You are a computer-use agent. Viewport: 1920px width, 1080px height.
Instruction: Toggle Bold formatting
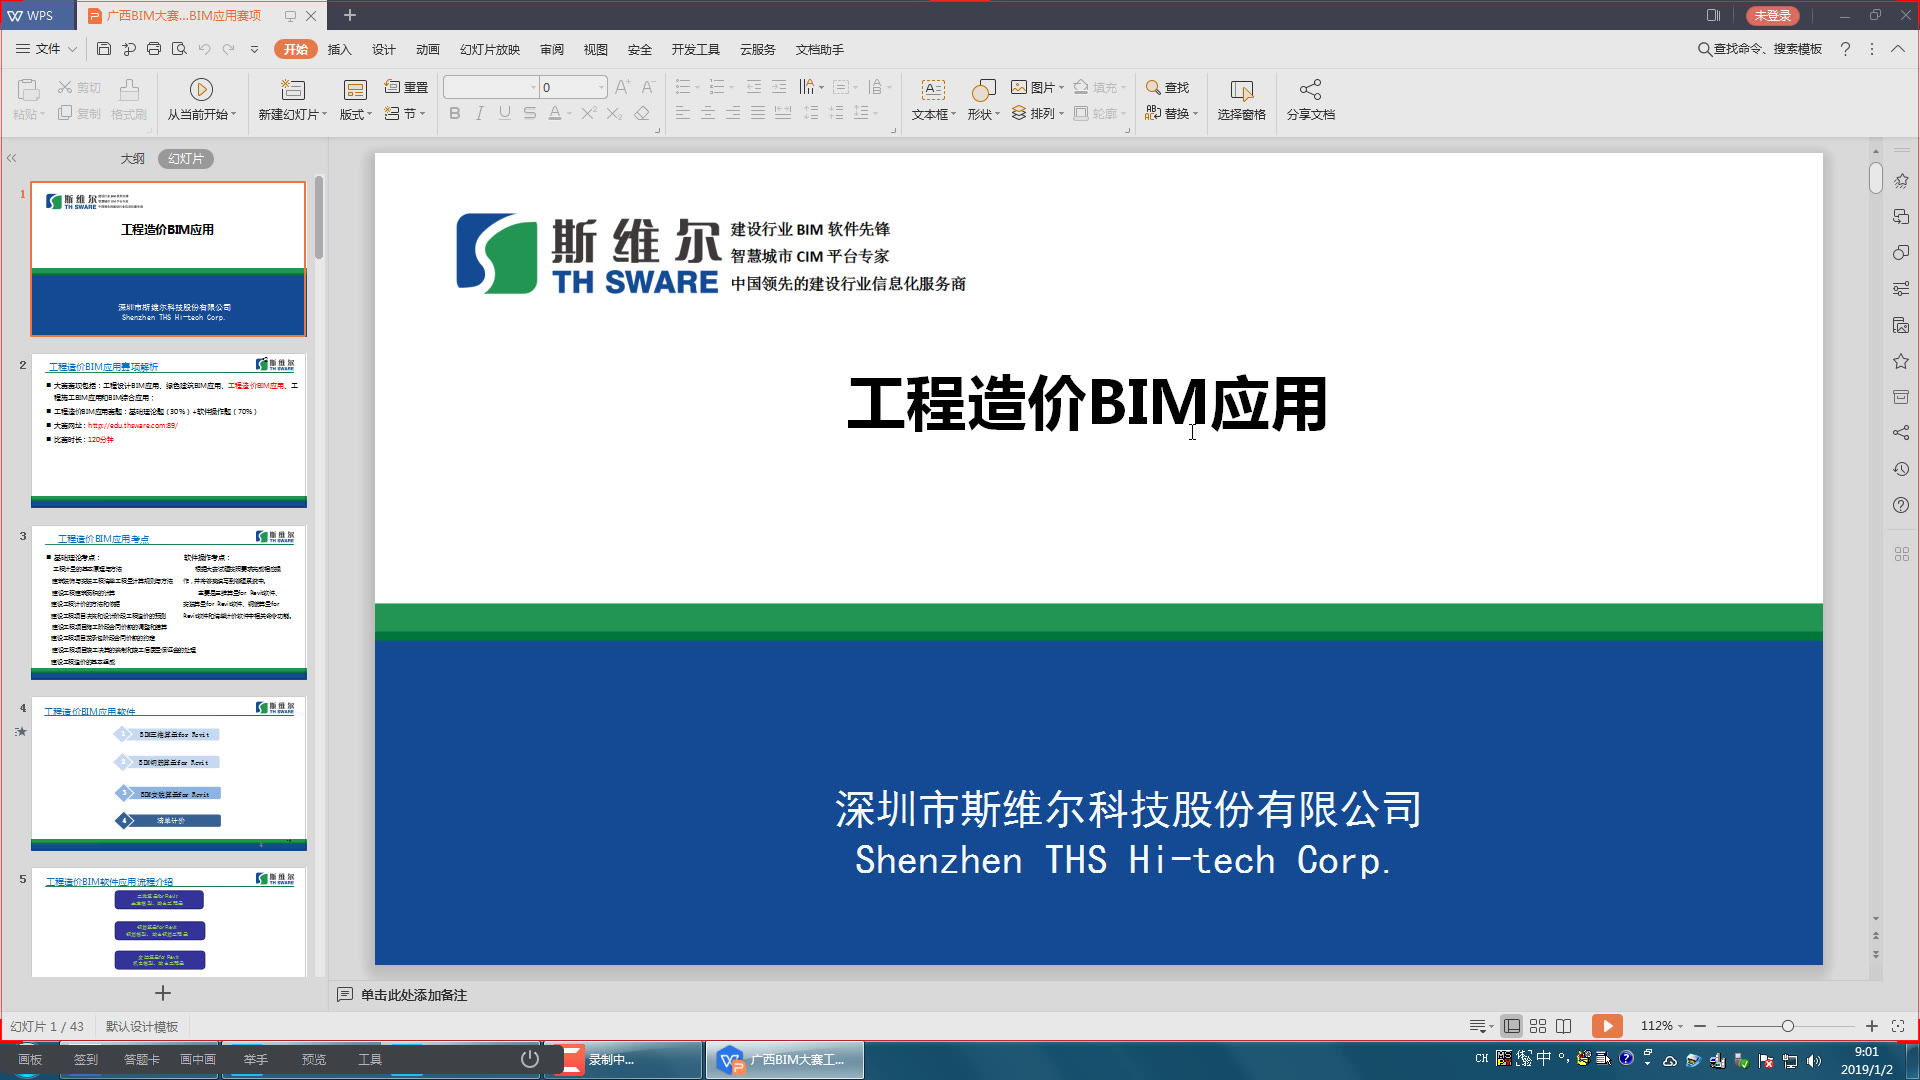(x=455, y=113)
